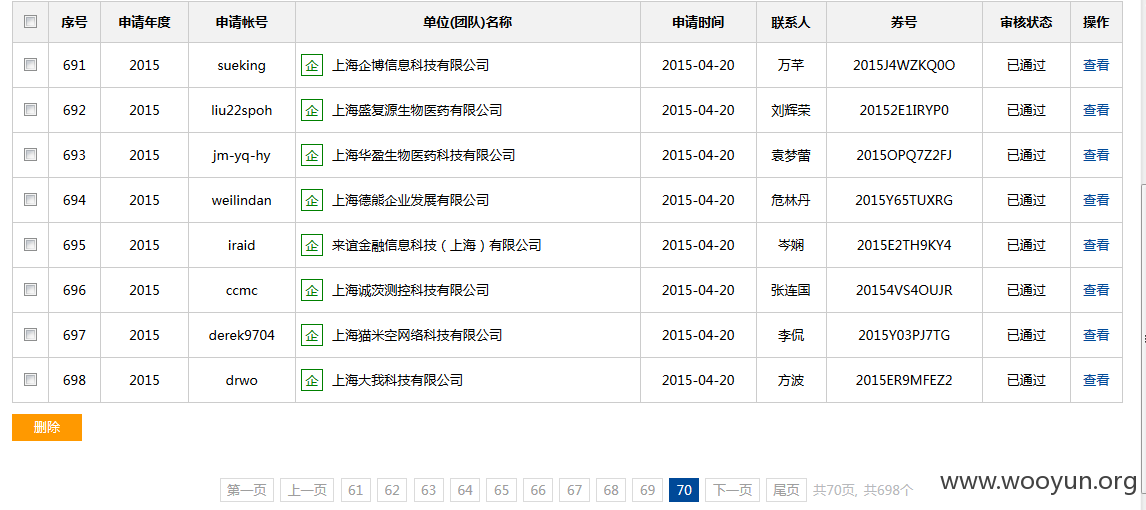The image size is (1146, 510).
Task: Open page 66 in pagination
Action: point(538,490)
